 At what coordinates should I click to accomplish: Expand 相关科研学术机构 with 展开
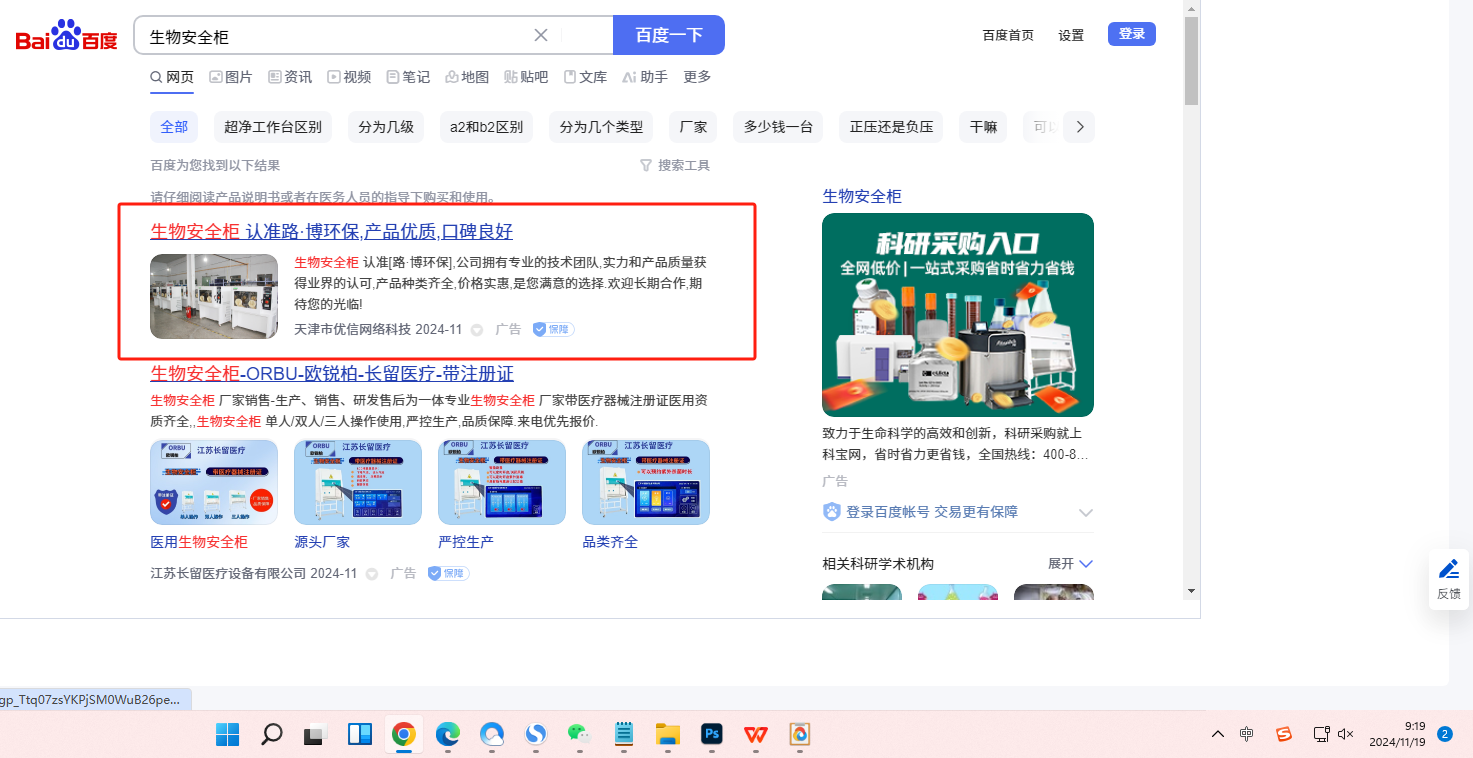(1071, 564)
